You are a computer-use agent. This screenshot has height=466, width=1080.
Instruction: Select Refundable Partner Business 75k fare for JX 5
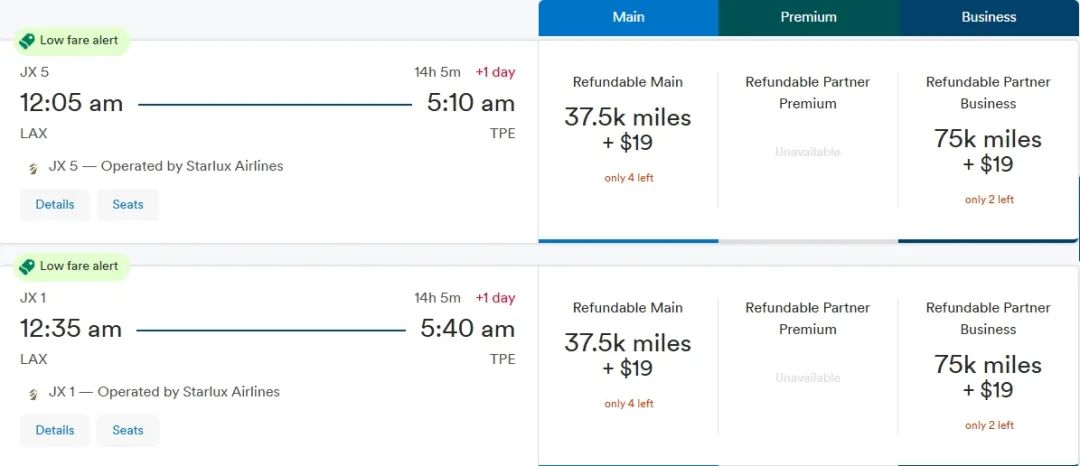pos(988,150)
